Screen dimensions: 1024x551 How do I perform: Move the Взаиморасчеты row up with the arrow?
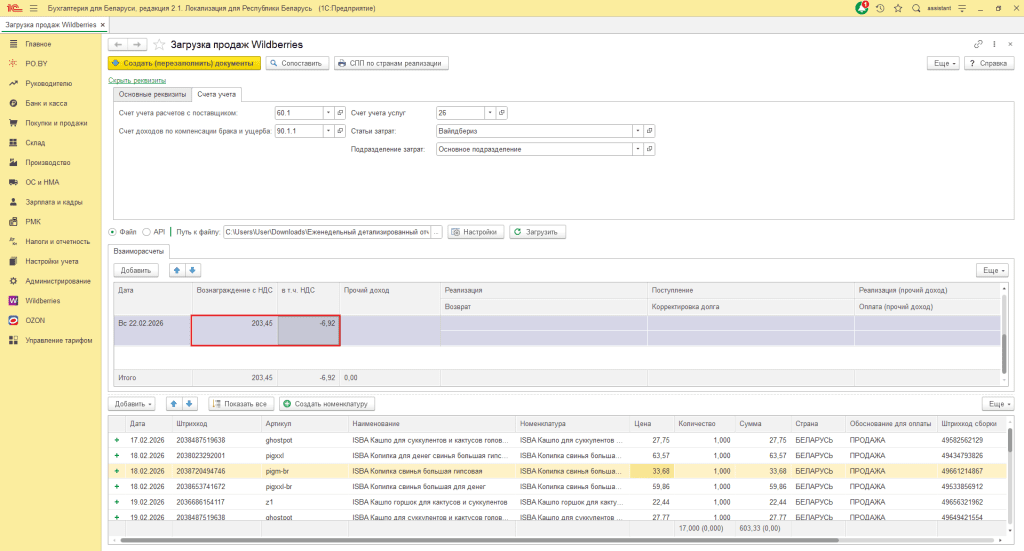tap(177, 270)
